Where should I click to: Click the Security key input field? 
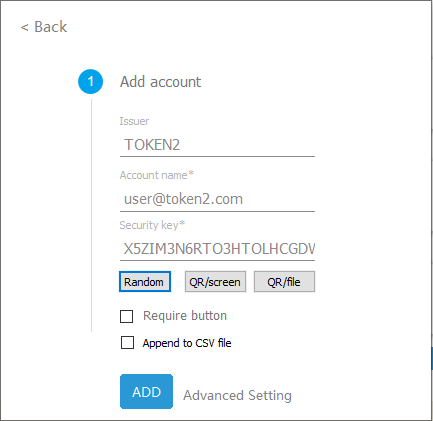[x=217, y=249]
